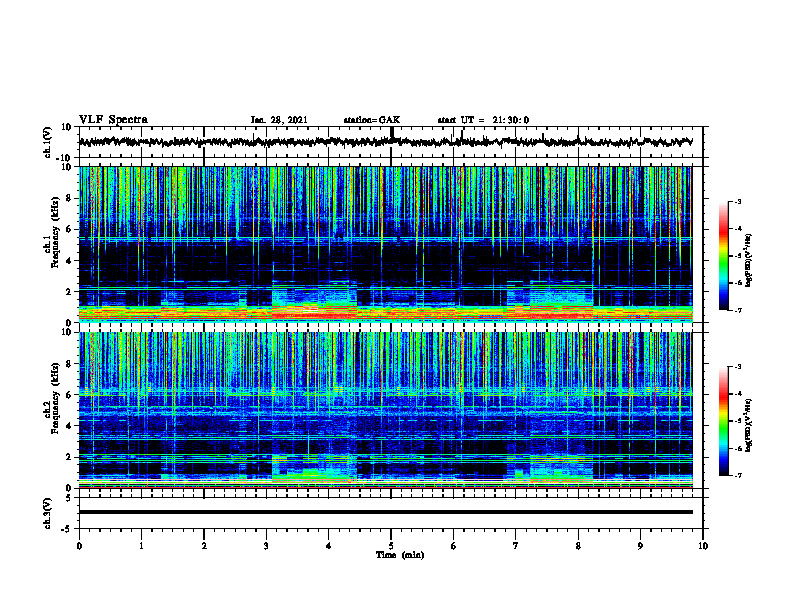The height and width of the screenshot is (612, 792).
Task: Click the "8" tick on ch.1 frequency axis
Action: coord(69,199)
